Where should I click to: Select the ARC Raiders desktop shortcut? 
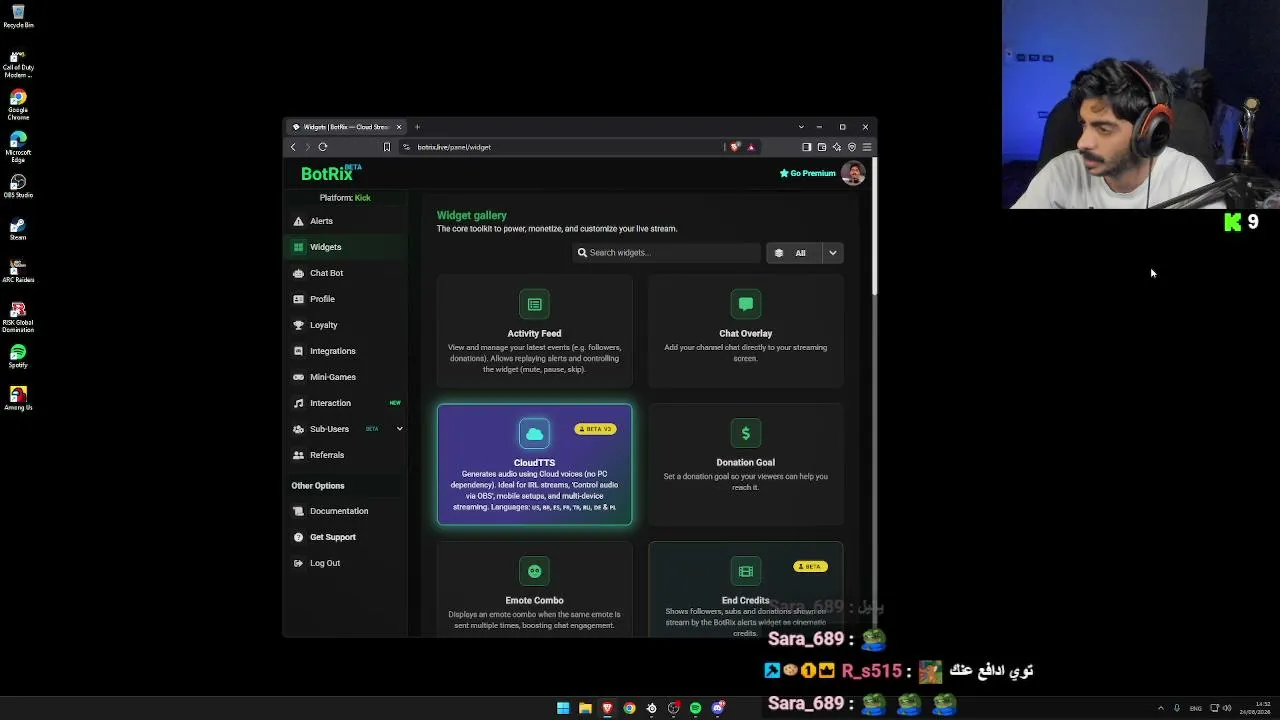pyautogui.click(x=18, y=271)
